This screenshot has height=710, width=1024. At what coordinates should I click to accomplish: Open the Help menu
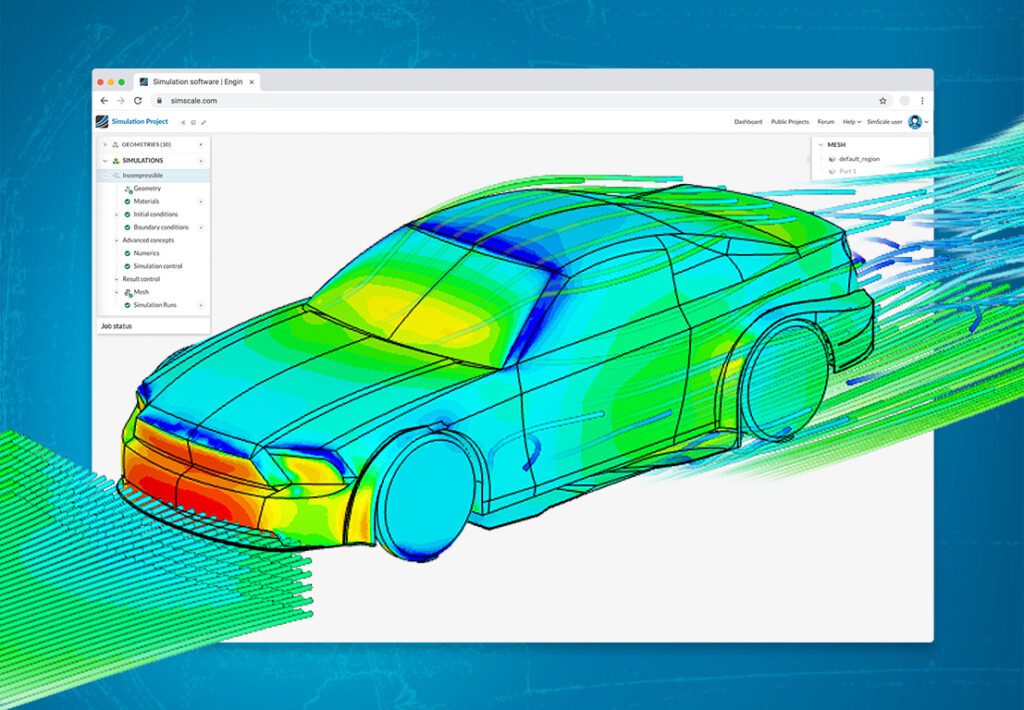[x=851, y=122]
